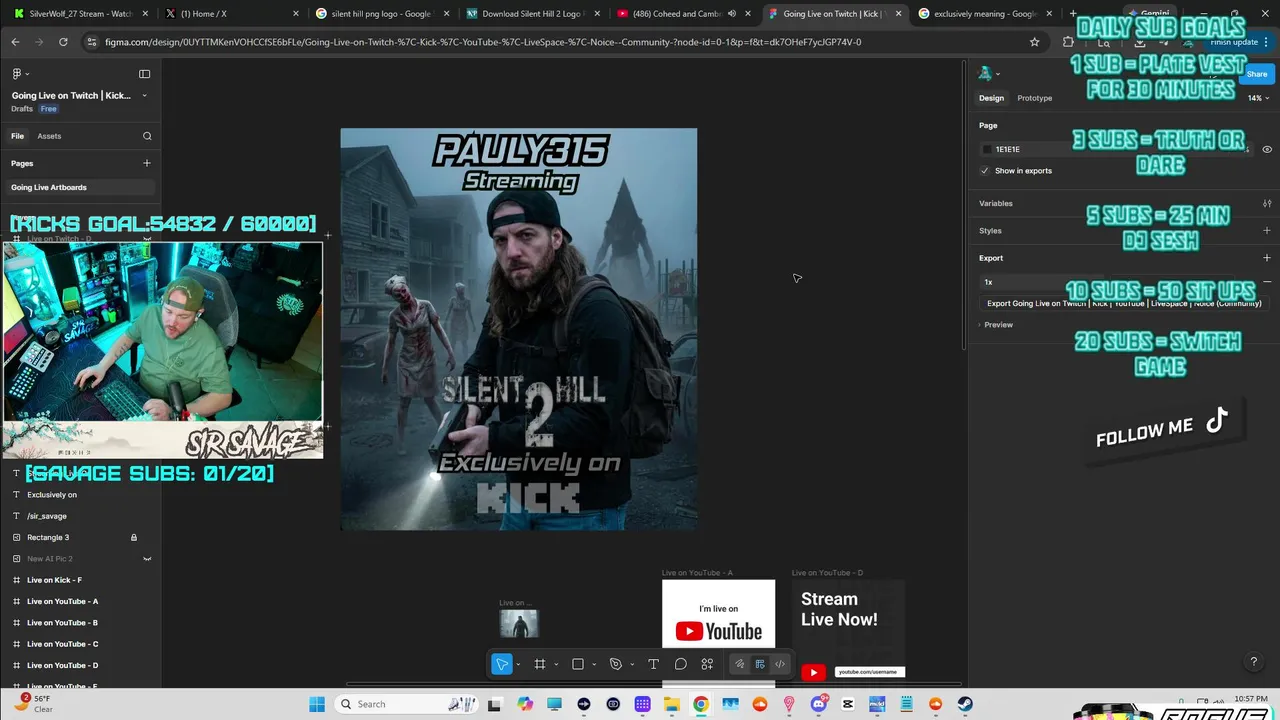The height and width of the screenshot is (720, 1280).
Task: Select the Text tool
Action: (653, 664)
